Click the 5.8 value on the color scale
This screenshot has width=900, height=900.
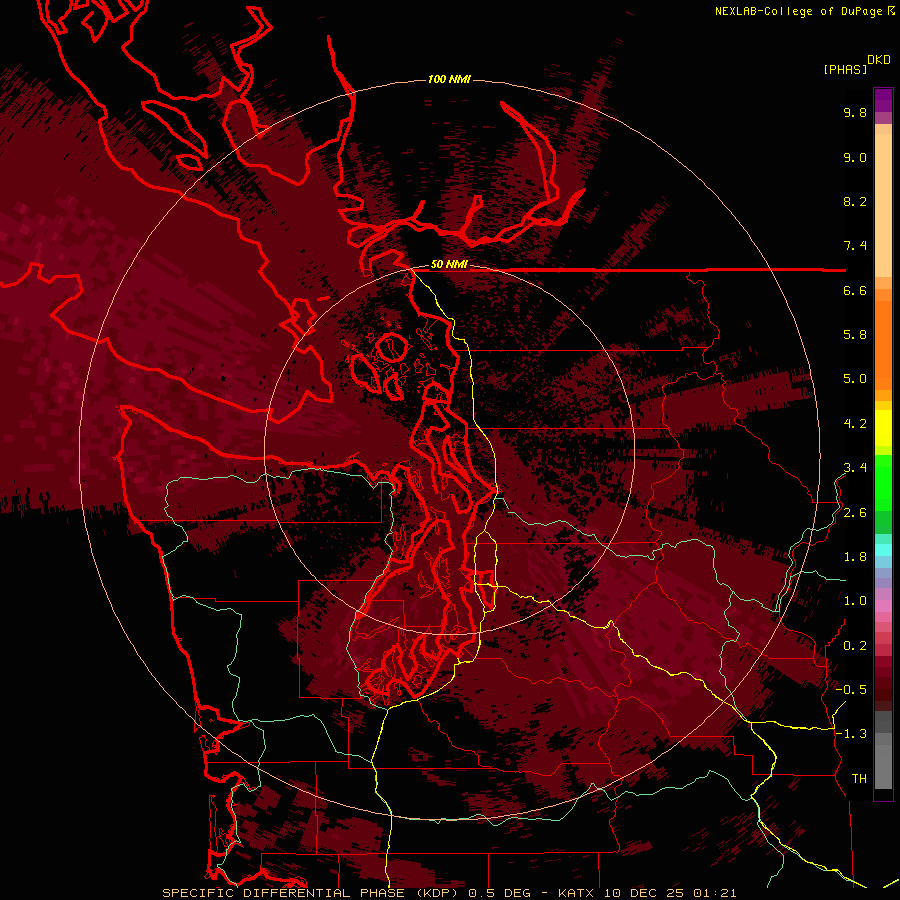pyautogui.click(x=855, y=335)
